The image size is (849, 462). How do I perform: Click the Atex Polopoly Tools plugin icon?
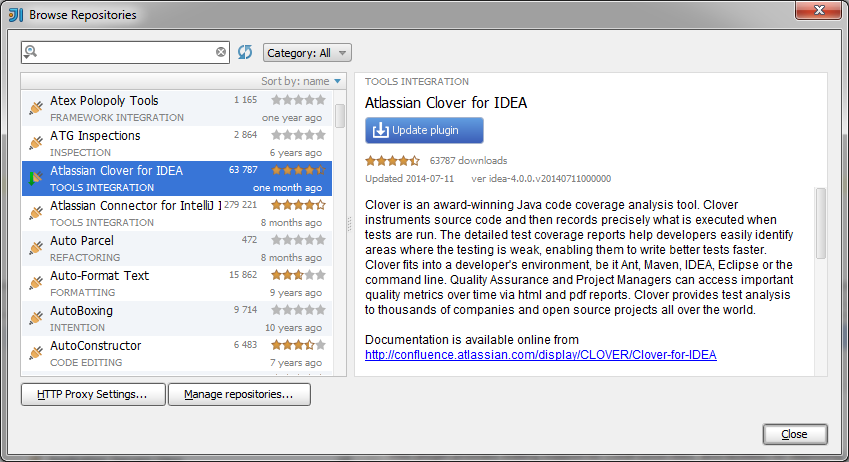[36, 107]
